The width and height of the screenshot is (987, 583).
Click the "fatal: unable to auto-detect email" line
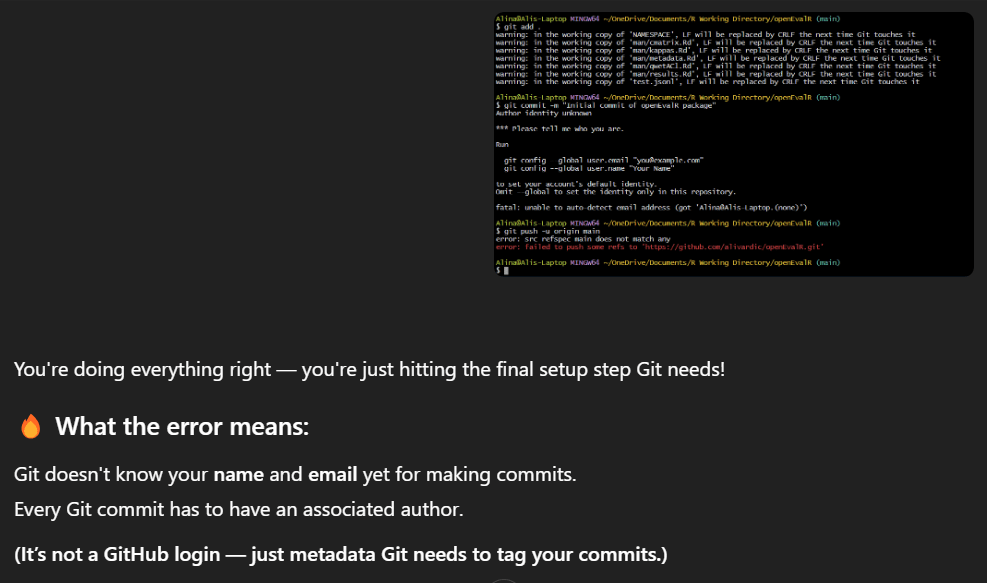pyautogui.click(x=651, y=207)
